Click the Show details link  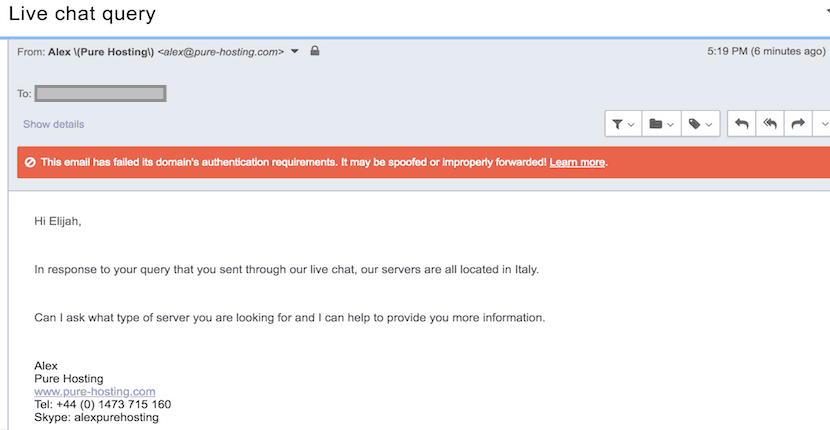[x=53, y=124]
